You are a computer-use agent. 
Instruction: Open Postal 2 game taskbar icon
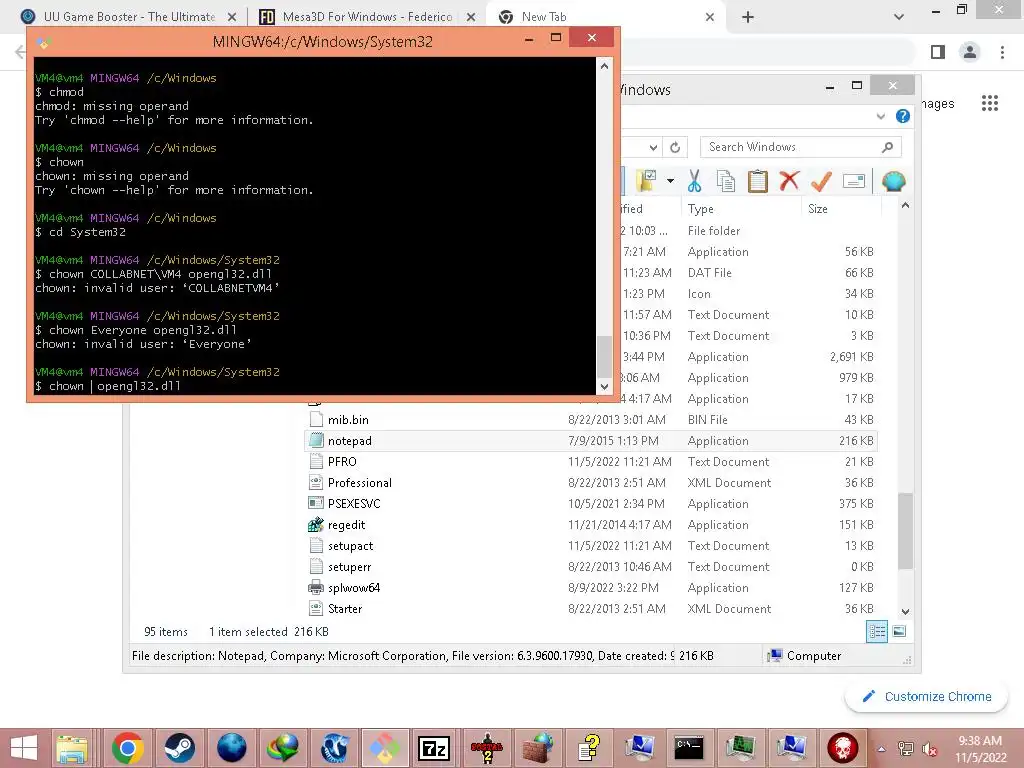coord(487,748)
